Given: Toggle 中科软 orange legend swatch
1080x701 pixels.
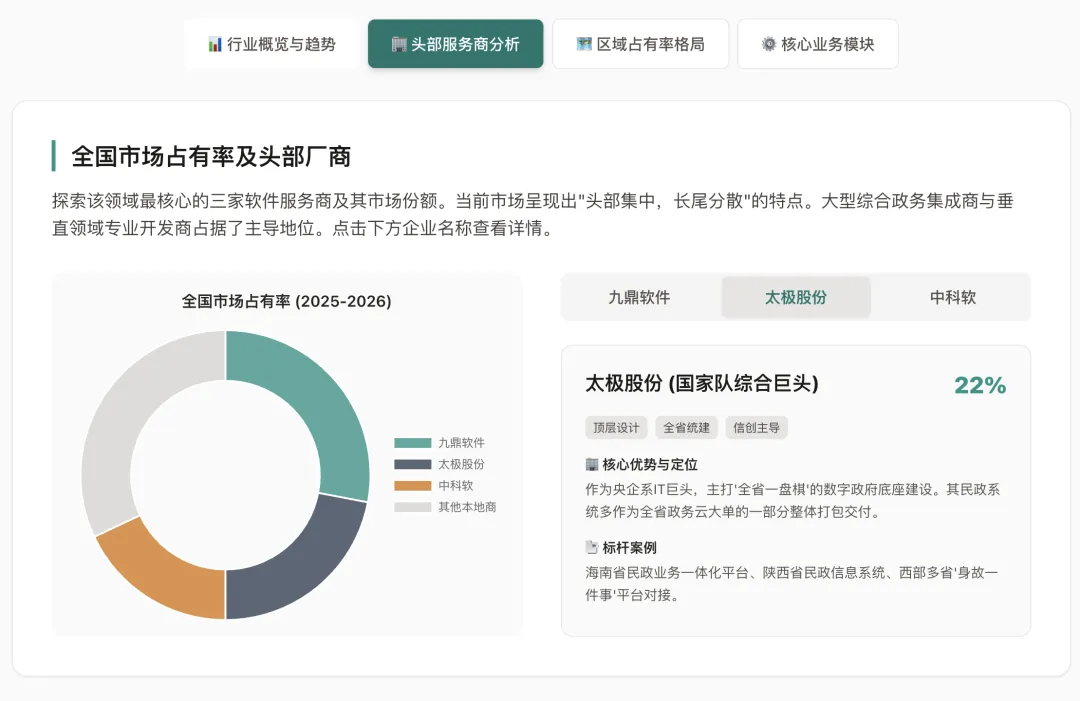Looking at the screenshot, I should click(x=413, y=485).
